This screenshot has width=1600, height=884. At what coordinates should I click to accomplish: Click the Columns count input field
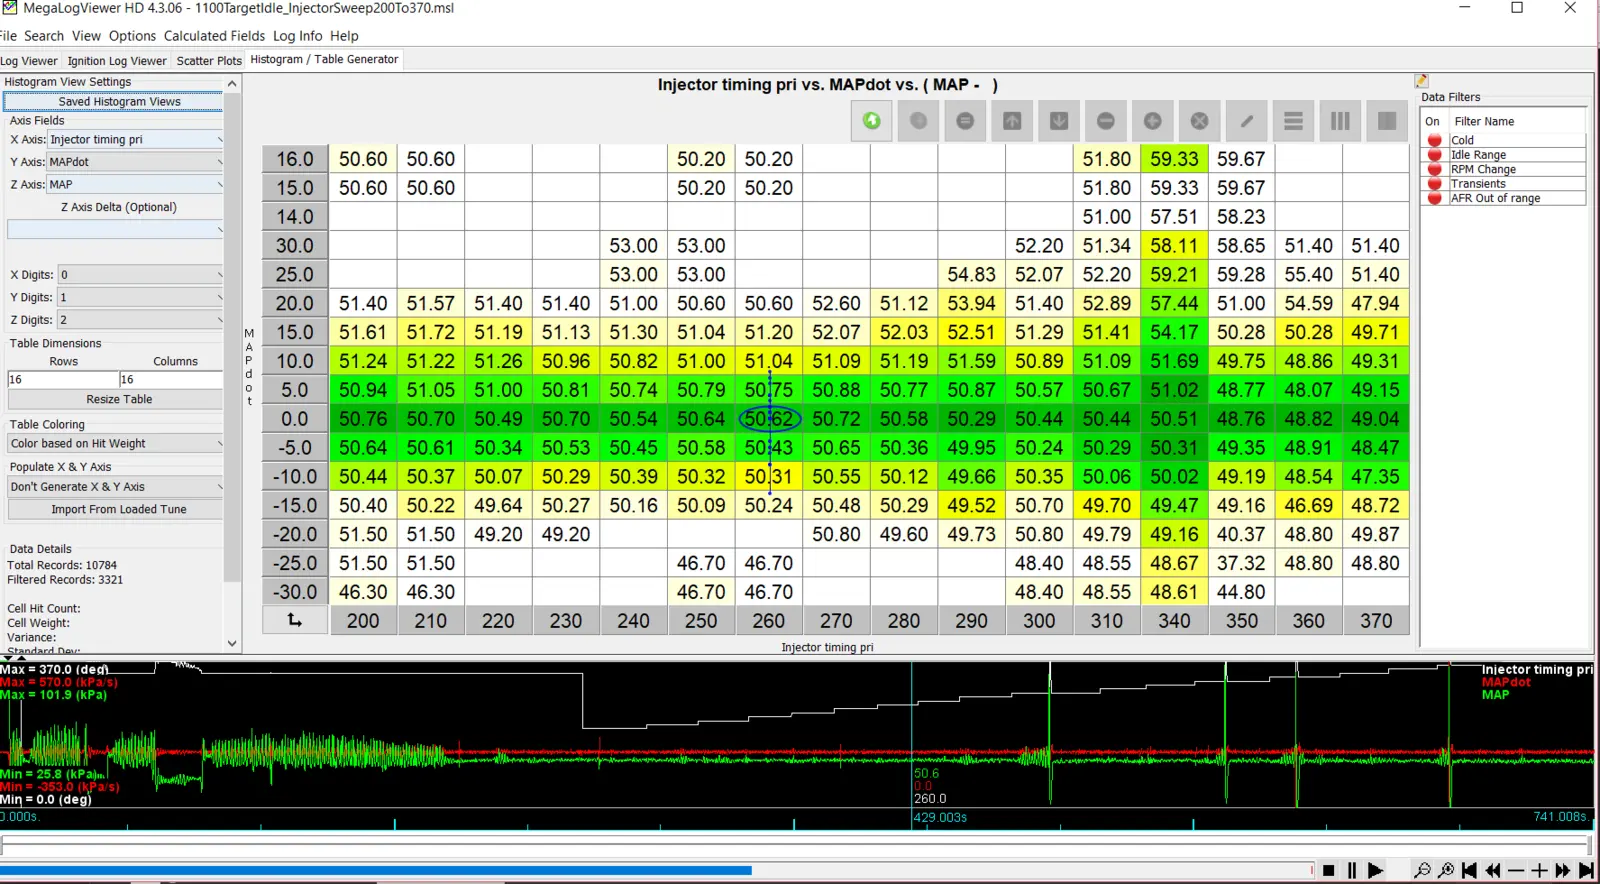tap(171, 379)
